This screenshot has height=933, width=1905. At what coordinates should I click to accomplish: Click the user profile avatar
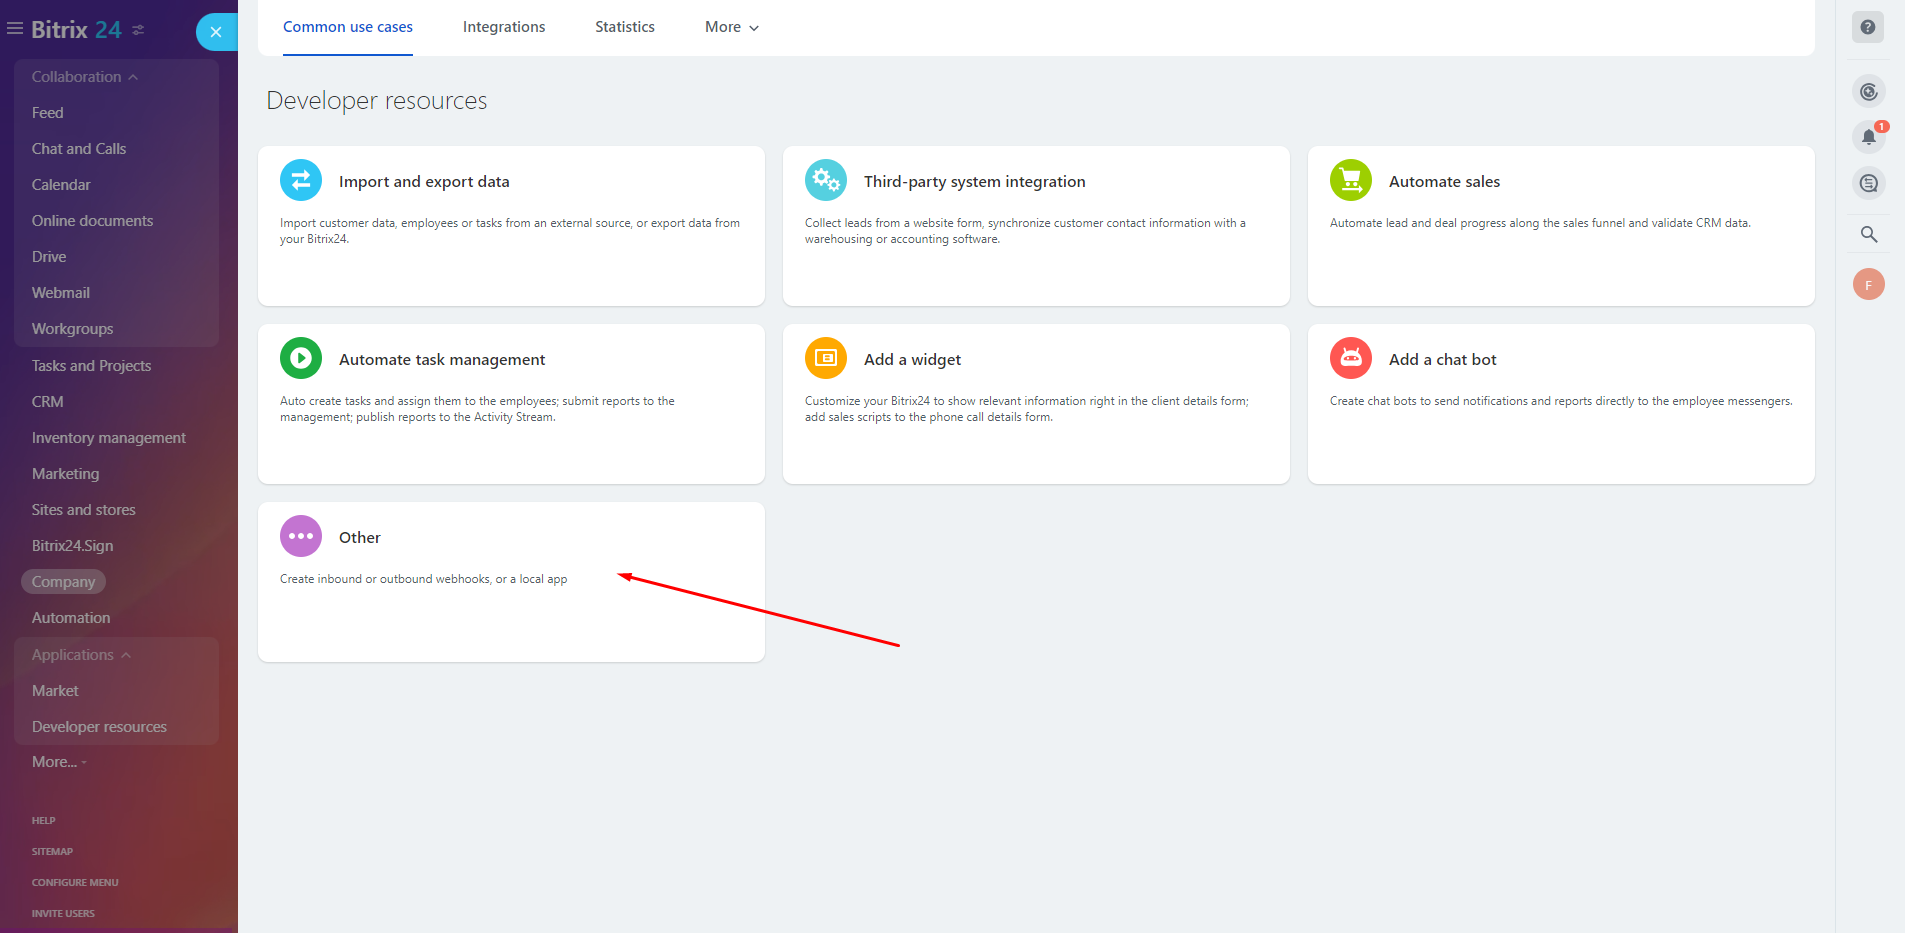pyautogui.click(x=1868, y=285)
